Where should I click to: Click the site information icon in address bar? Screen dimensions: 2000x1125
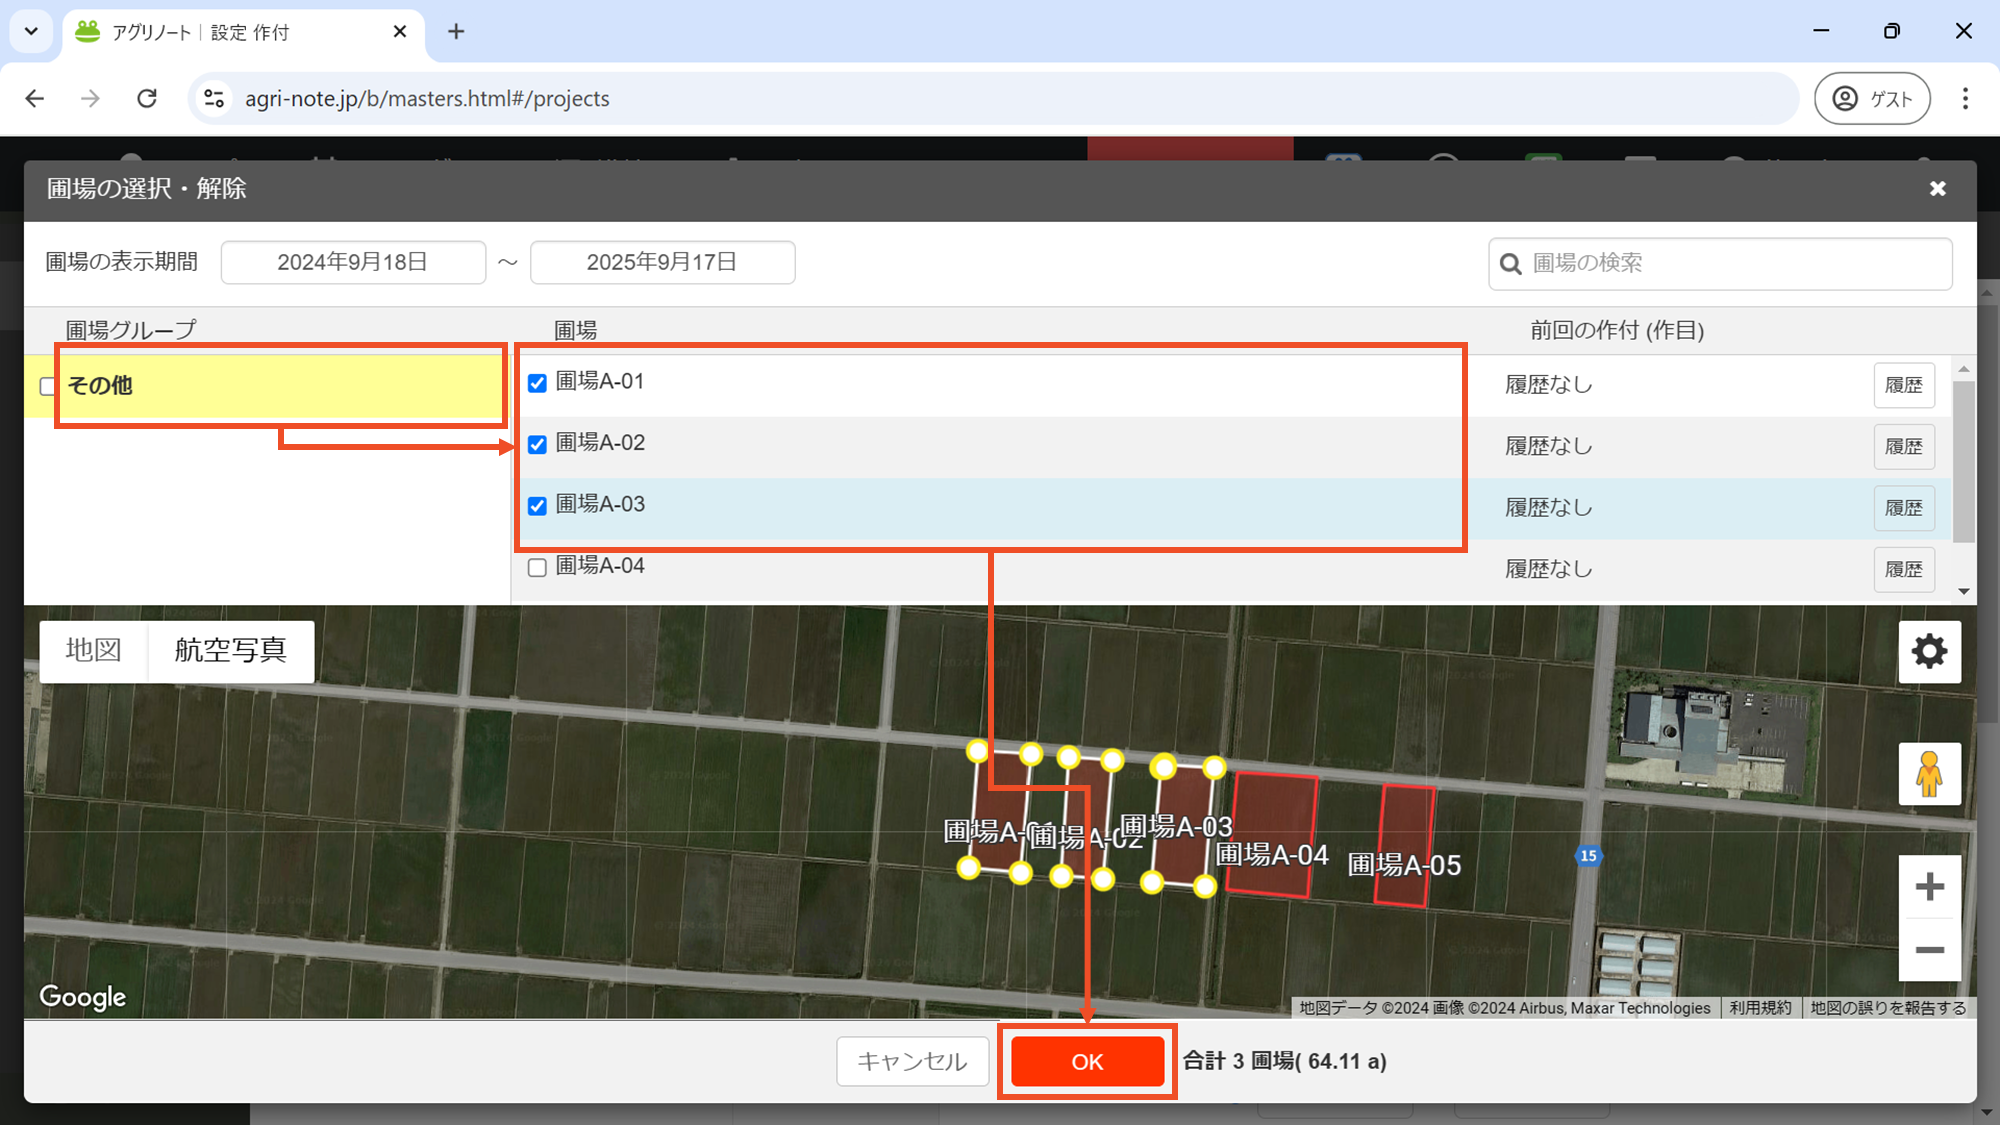214,98
